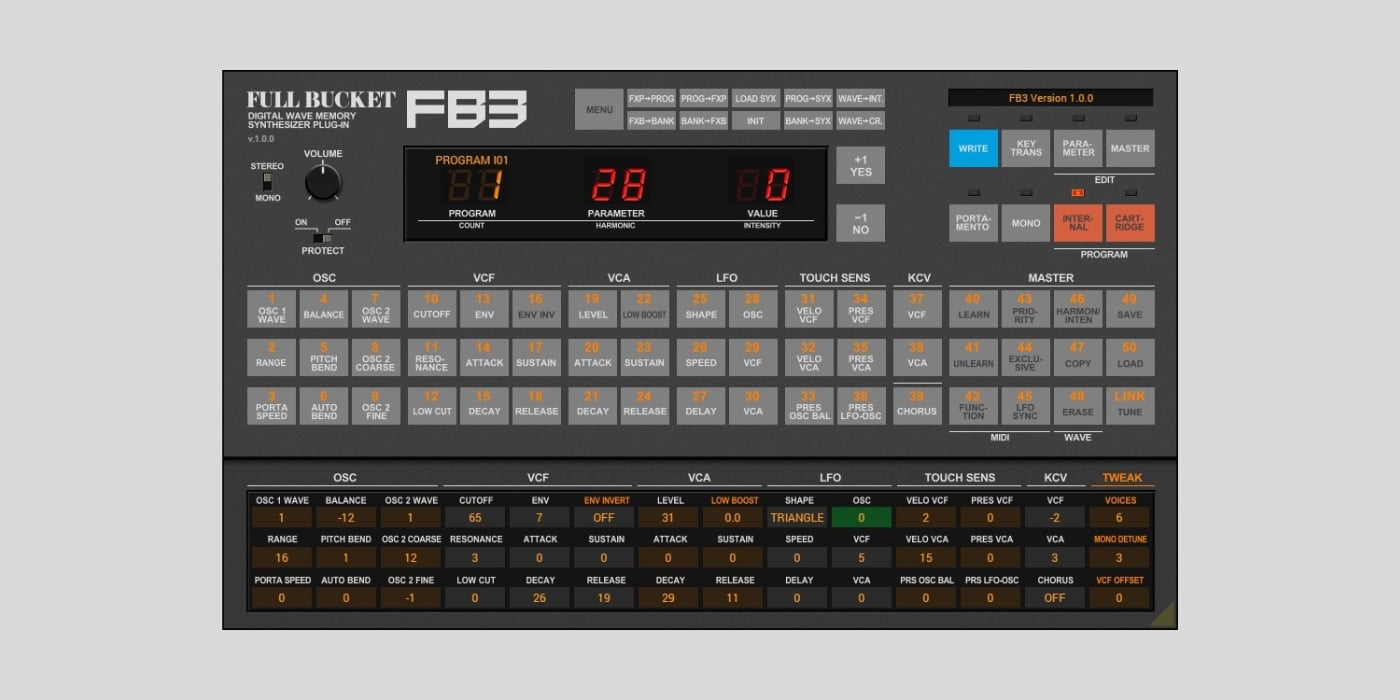Image resolution: width=1400 pixels, height=700 pixels.
Task: Click the green LFO OSC value field
Action: [861, 518]
